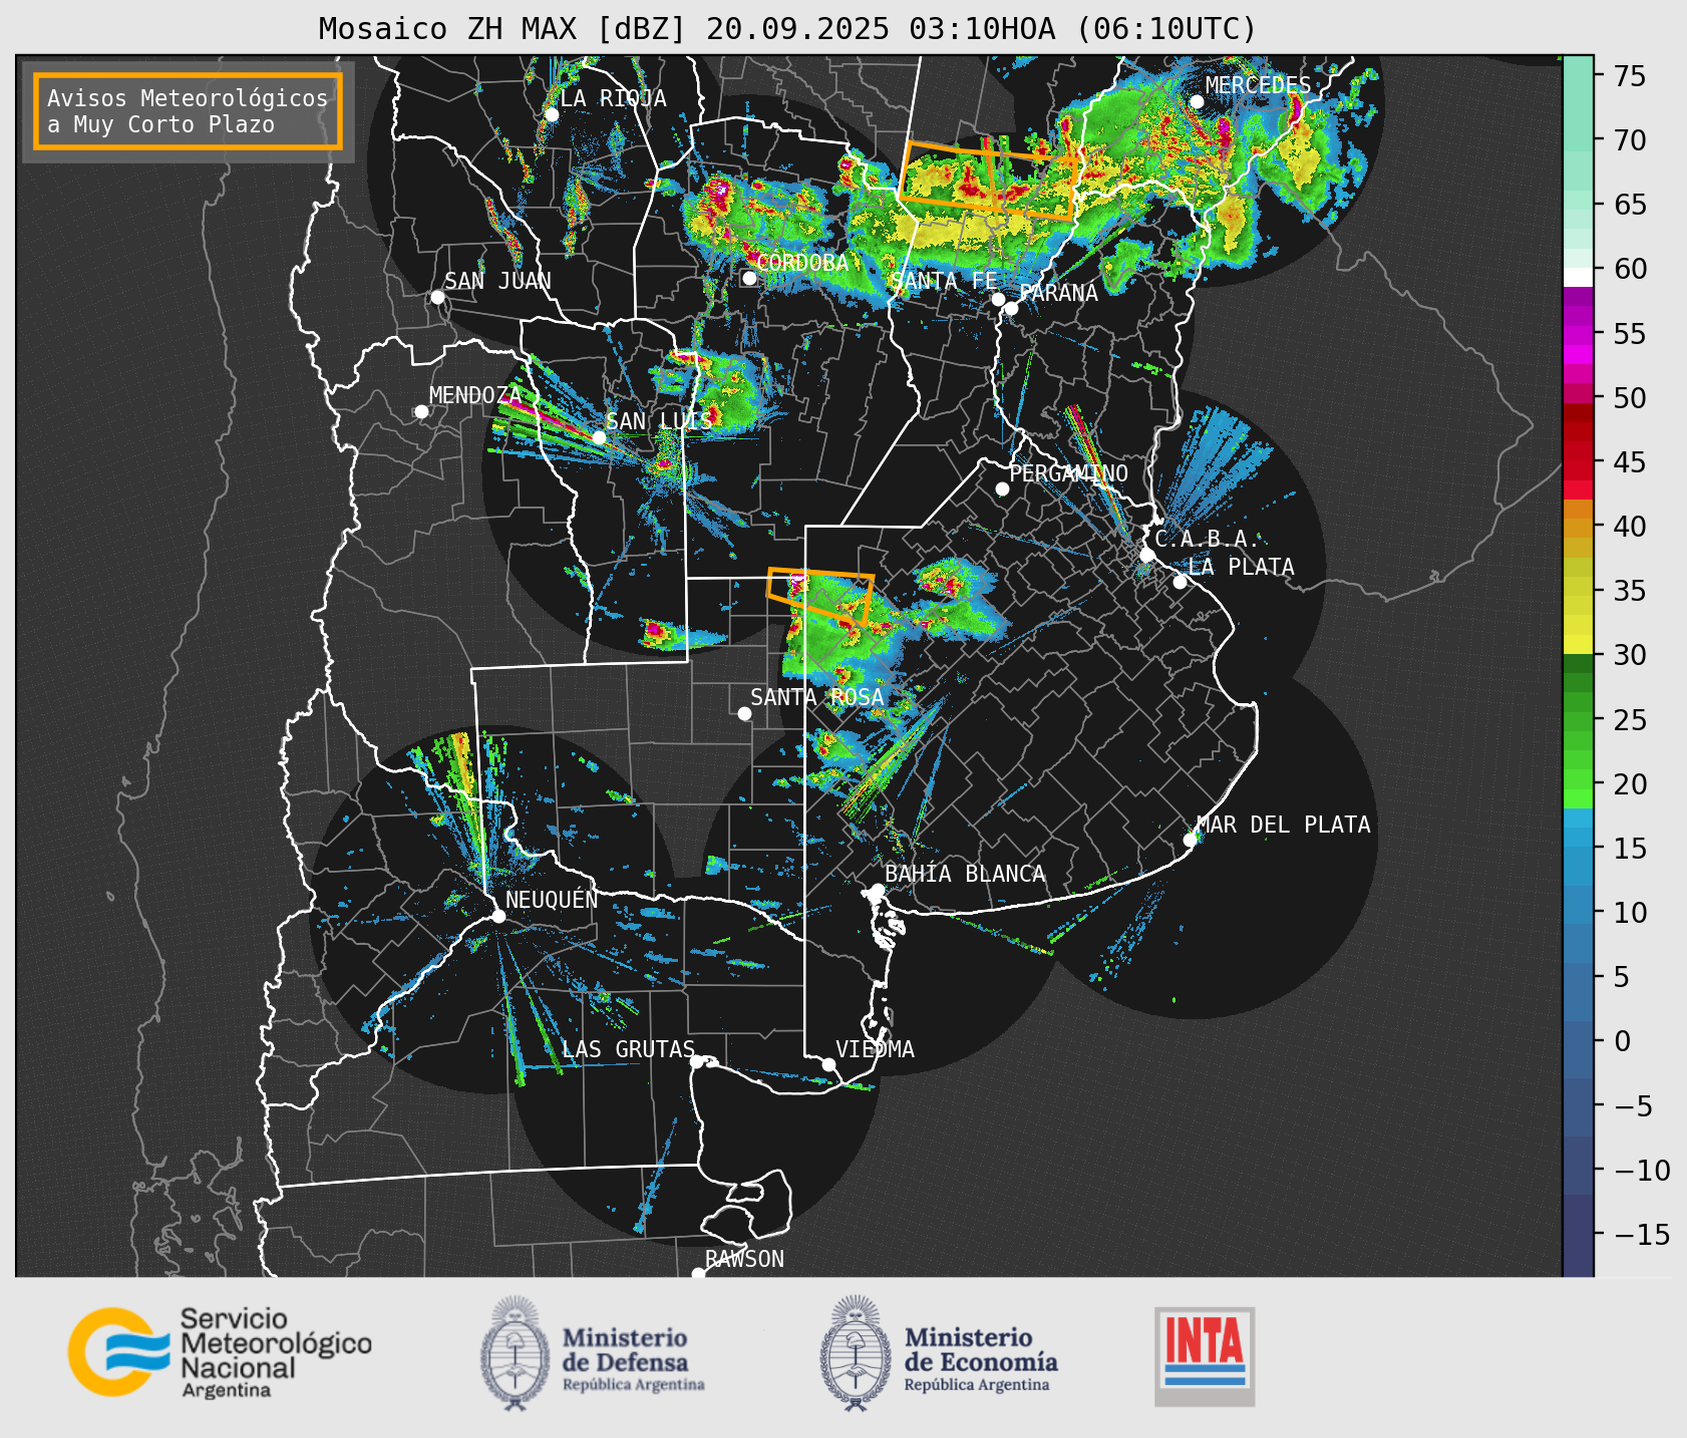Screen dimensions: 1687x1438
Task: Select the Mar del Plata marker dot
Action: [x=1190, y=840]
